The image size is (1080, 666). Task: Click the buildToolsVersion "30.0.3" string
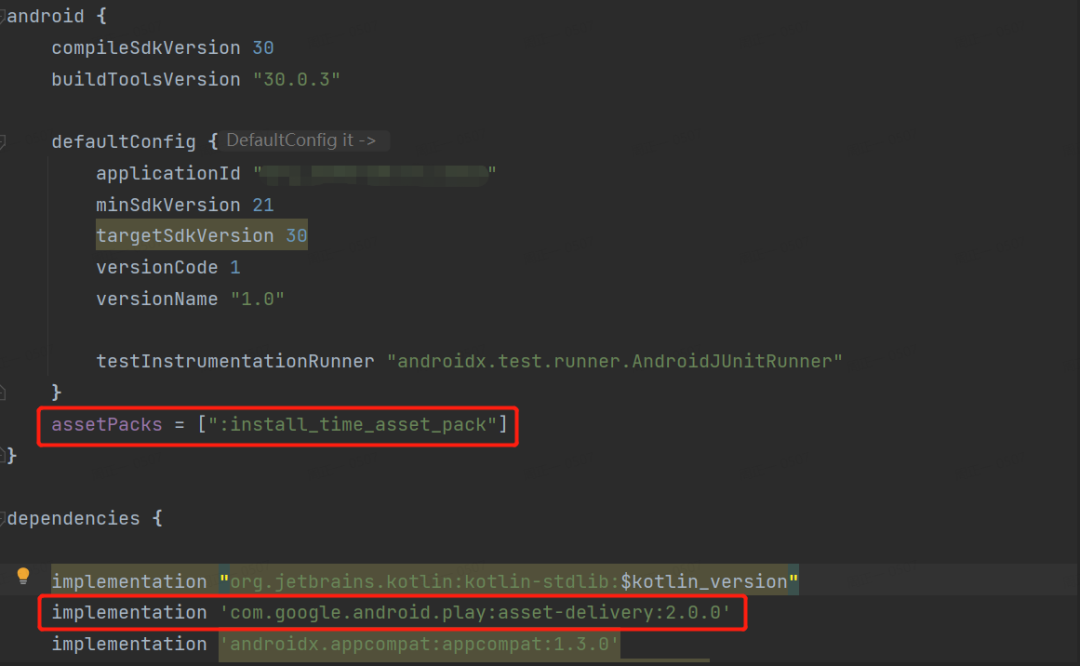point(296,79)
